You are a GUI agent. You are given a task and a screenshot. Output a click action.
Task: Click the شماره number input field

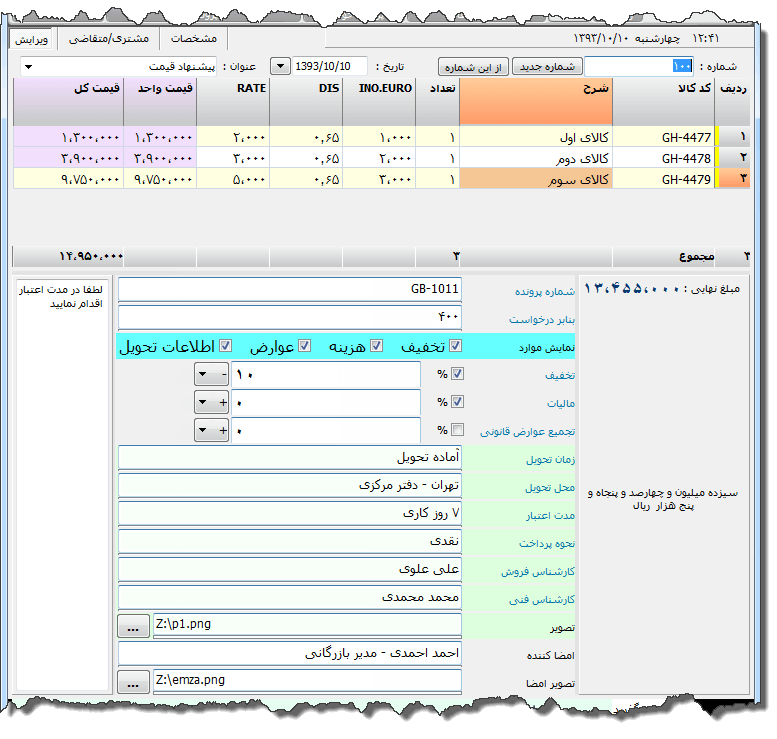coord(638,66)
